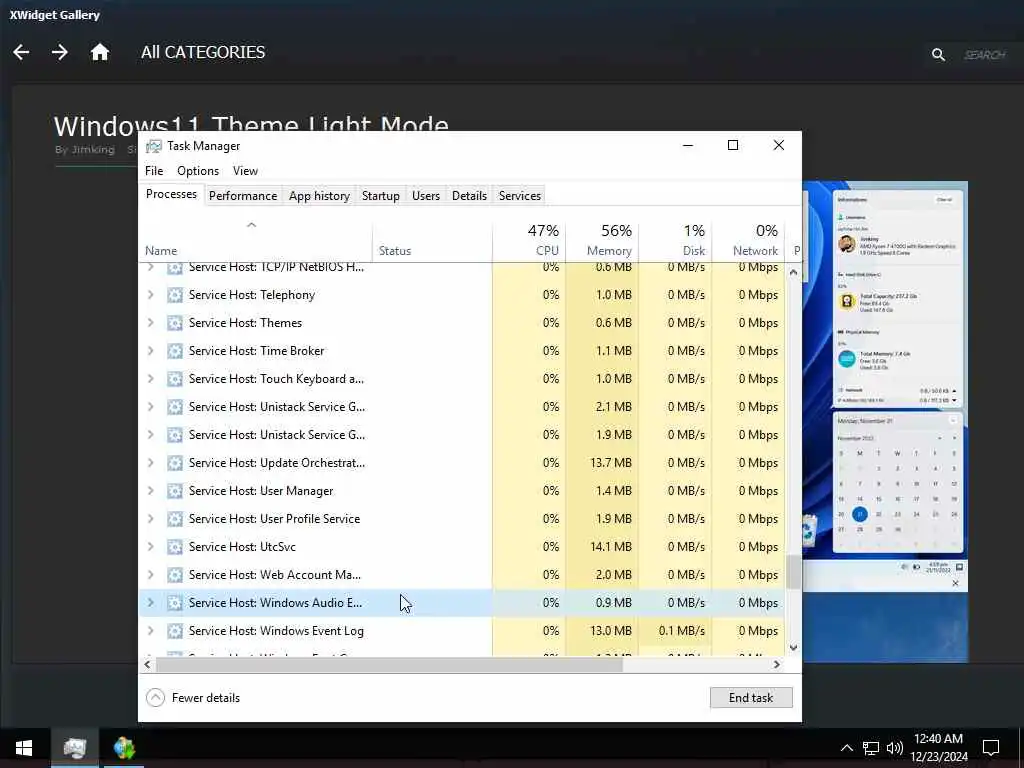Open the notification action center
Image resolution: width=1024 pixels, height=768 pixels.
tap(991, 748)
